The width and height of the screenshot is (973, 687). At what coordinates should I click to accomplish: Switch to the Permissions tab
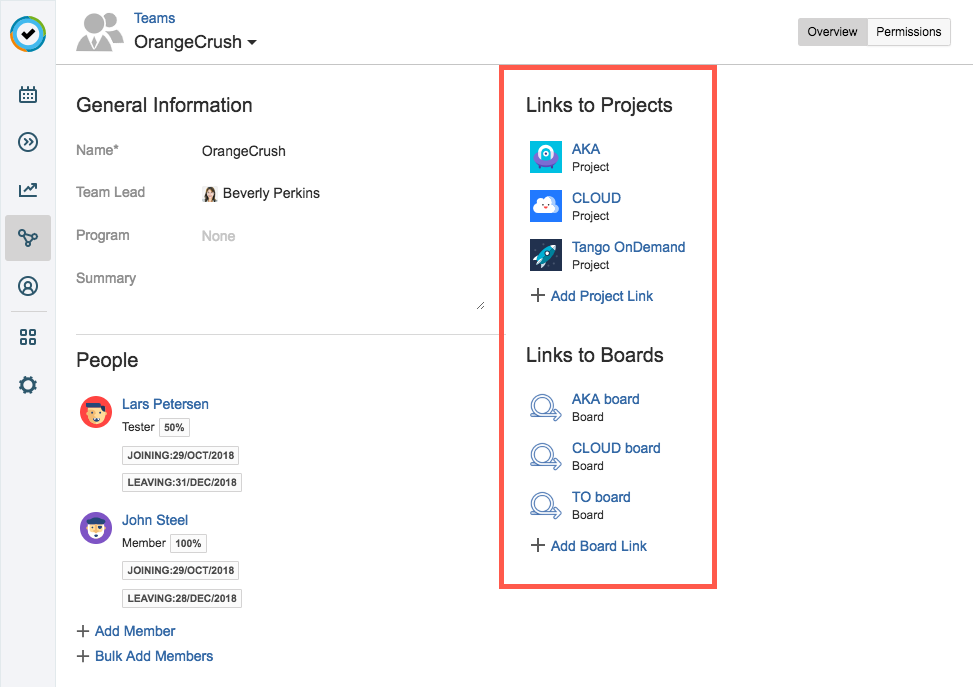908,32
